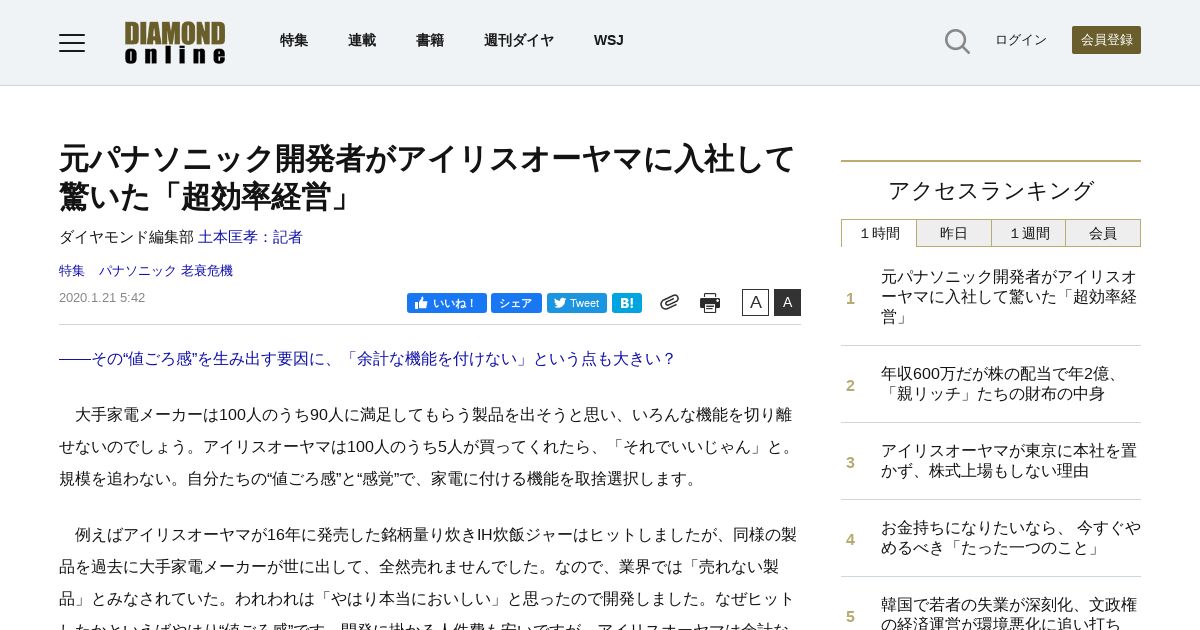Open the パナソニック 老衰危機 series link

(x=165, y=271)
